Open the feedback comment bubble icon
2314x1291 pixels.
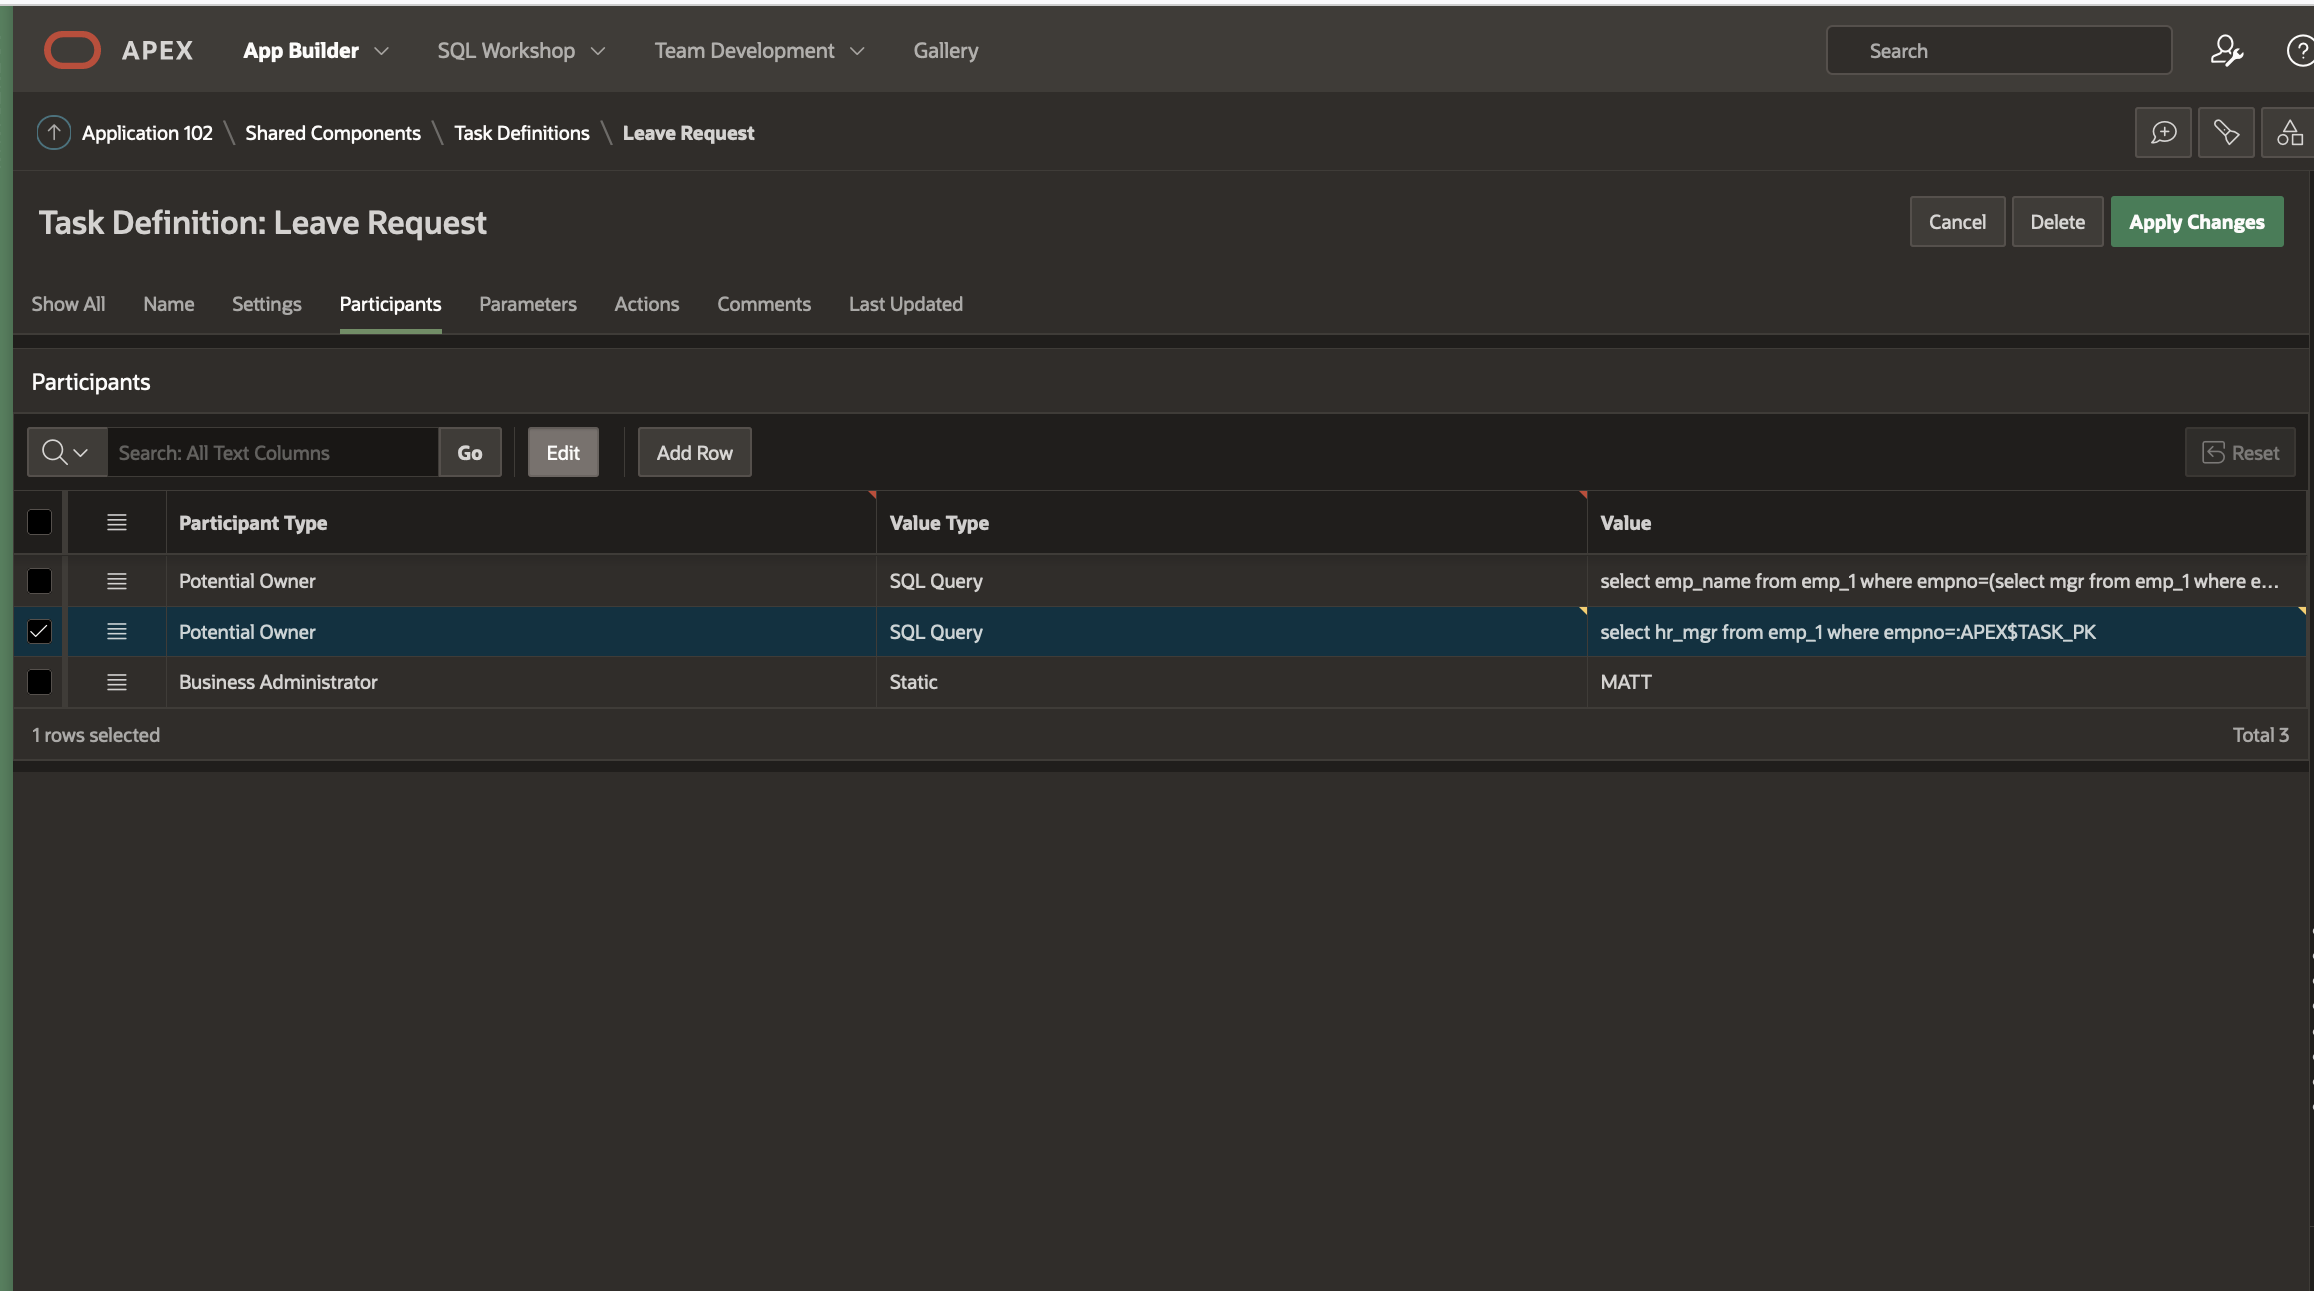pyautogui.click(x=2163, y=132)
